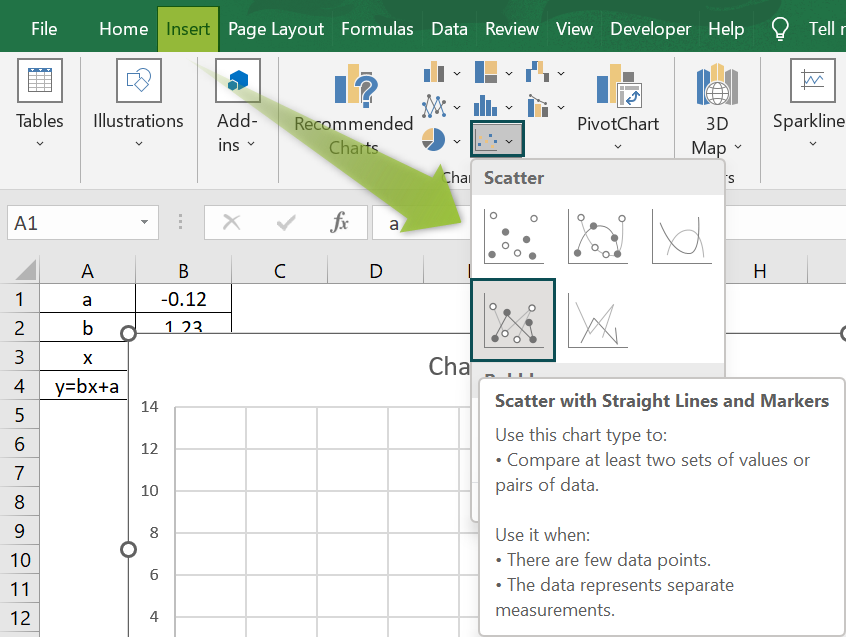
Task: Open the File tab
Action: pos(44,29)
